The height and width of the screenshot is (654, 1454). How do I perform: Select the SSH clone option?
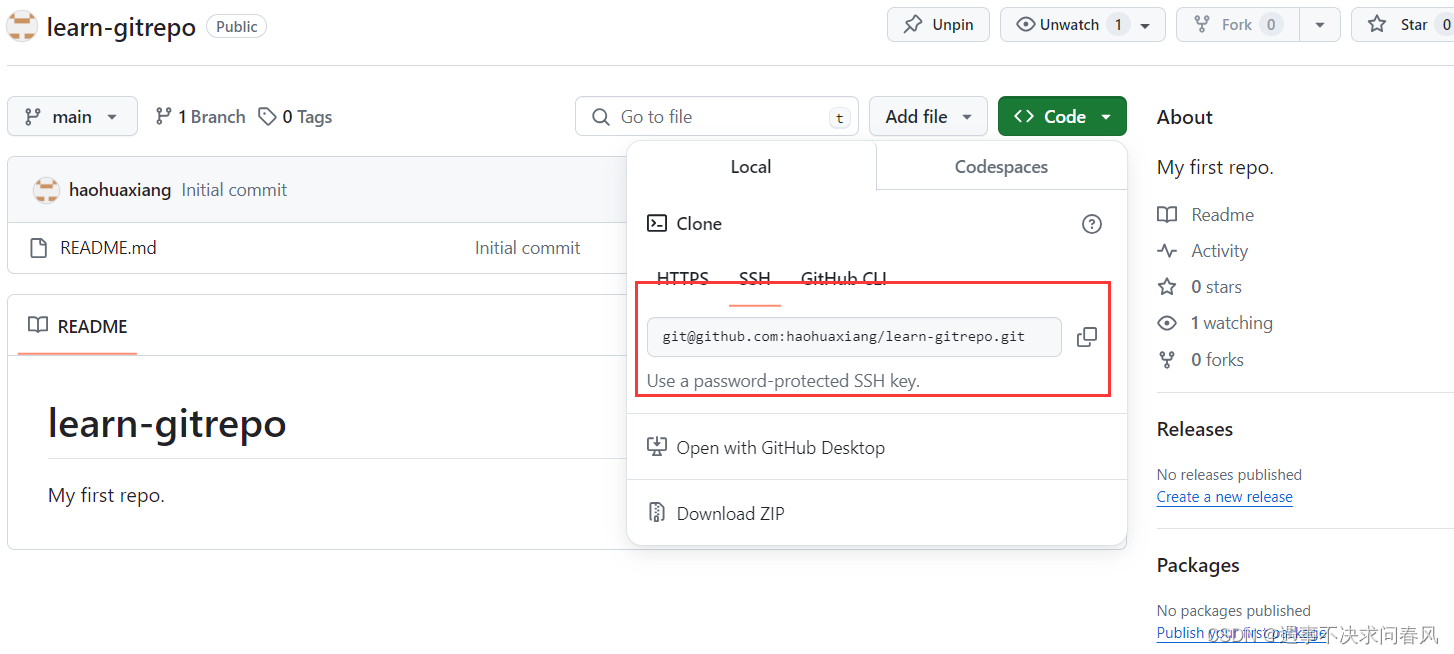point(755,279)
